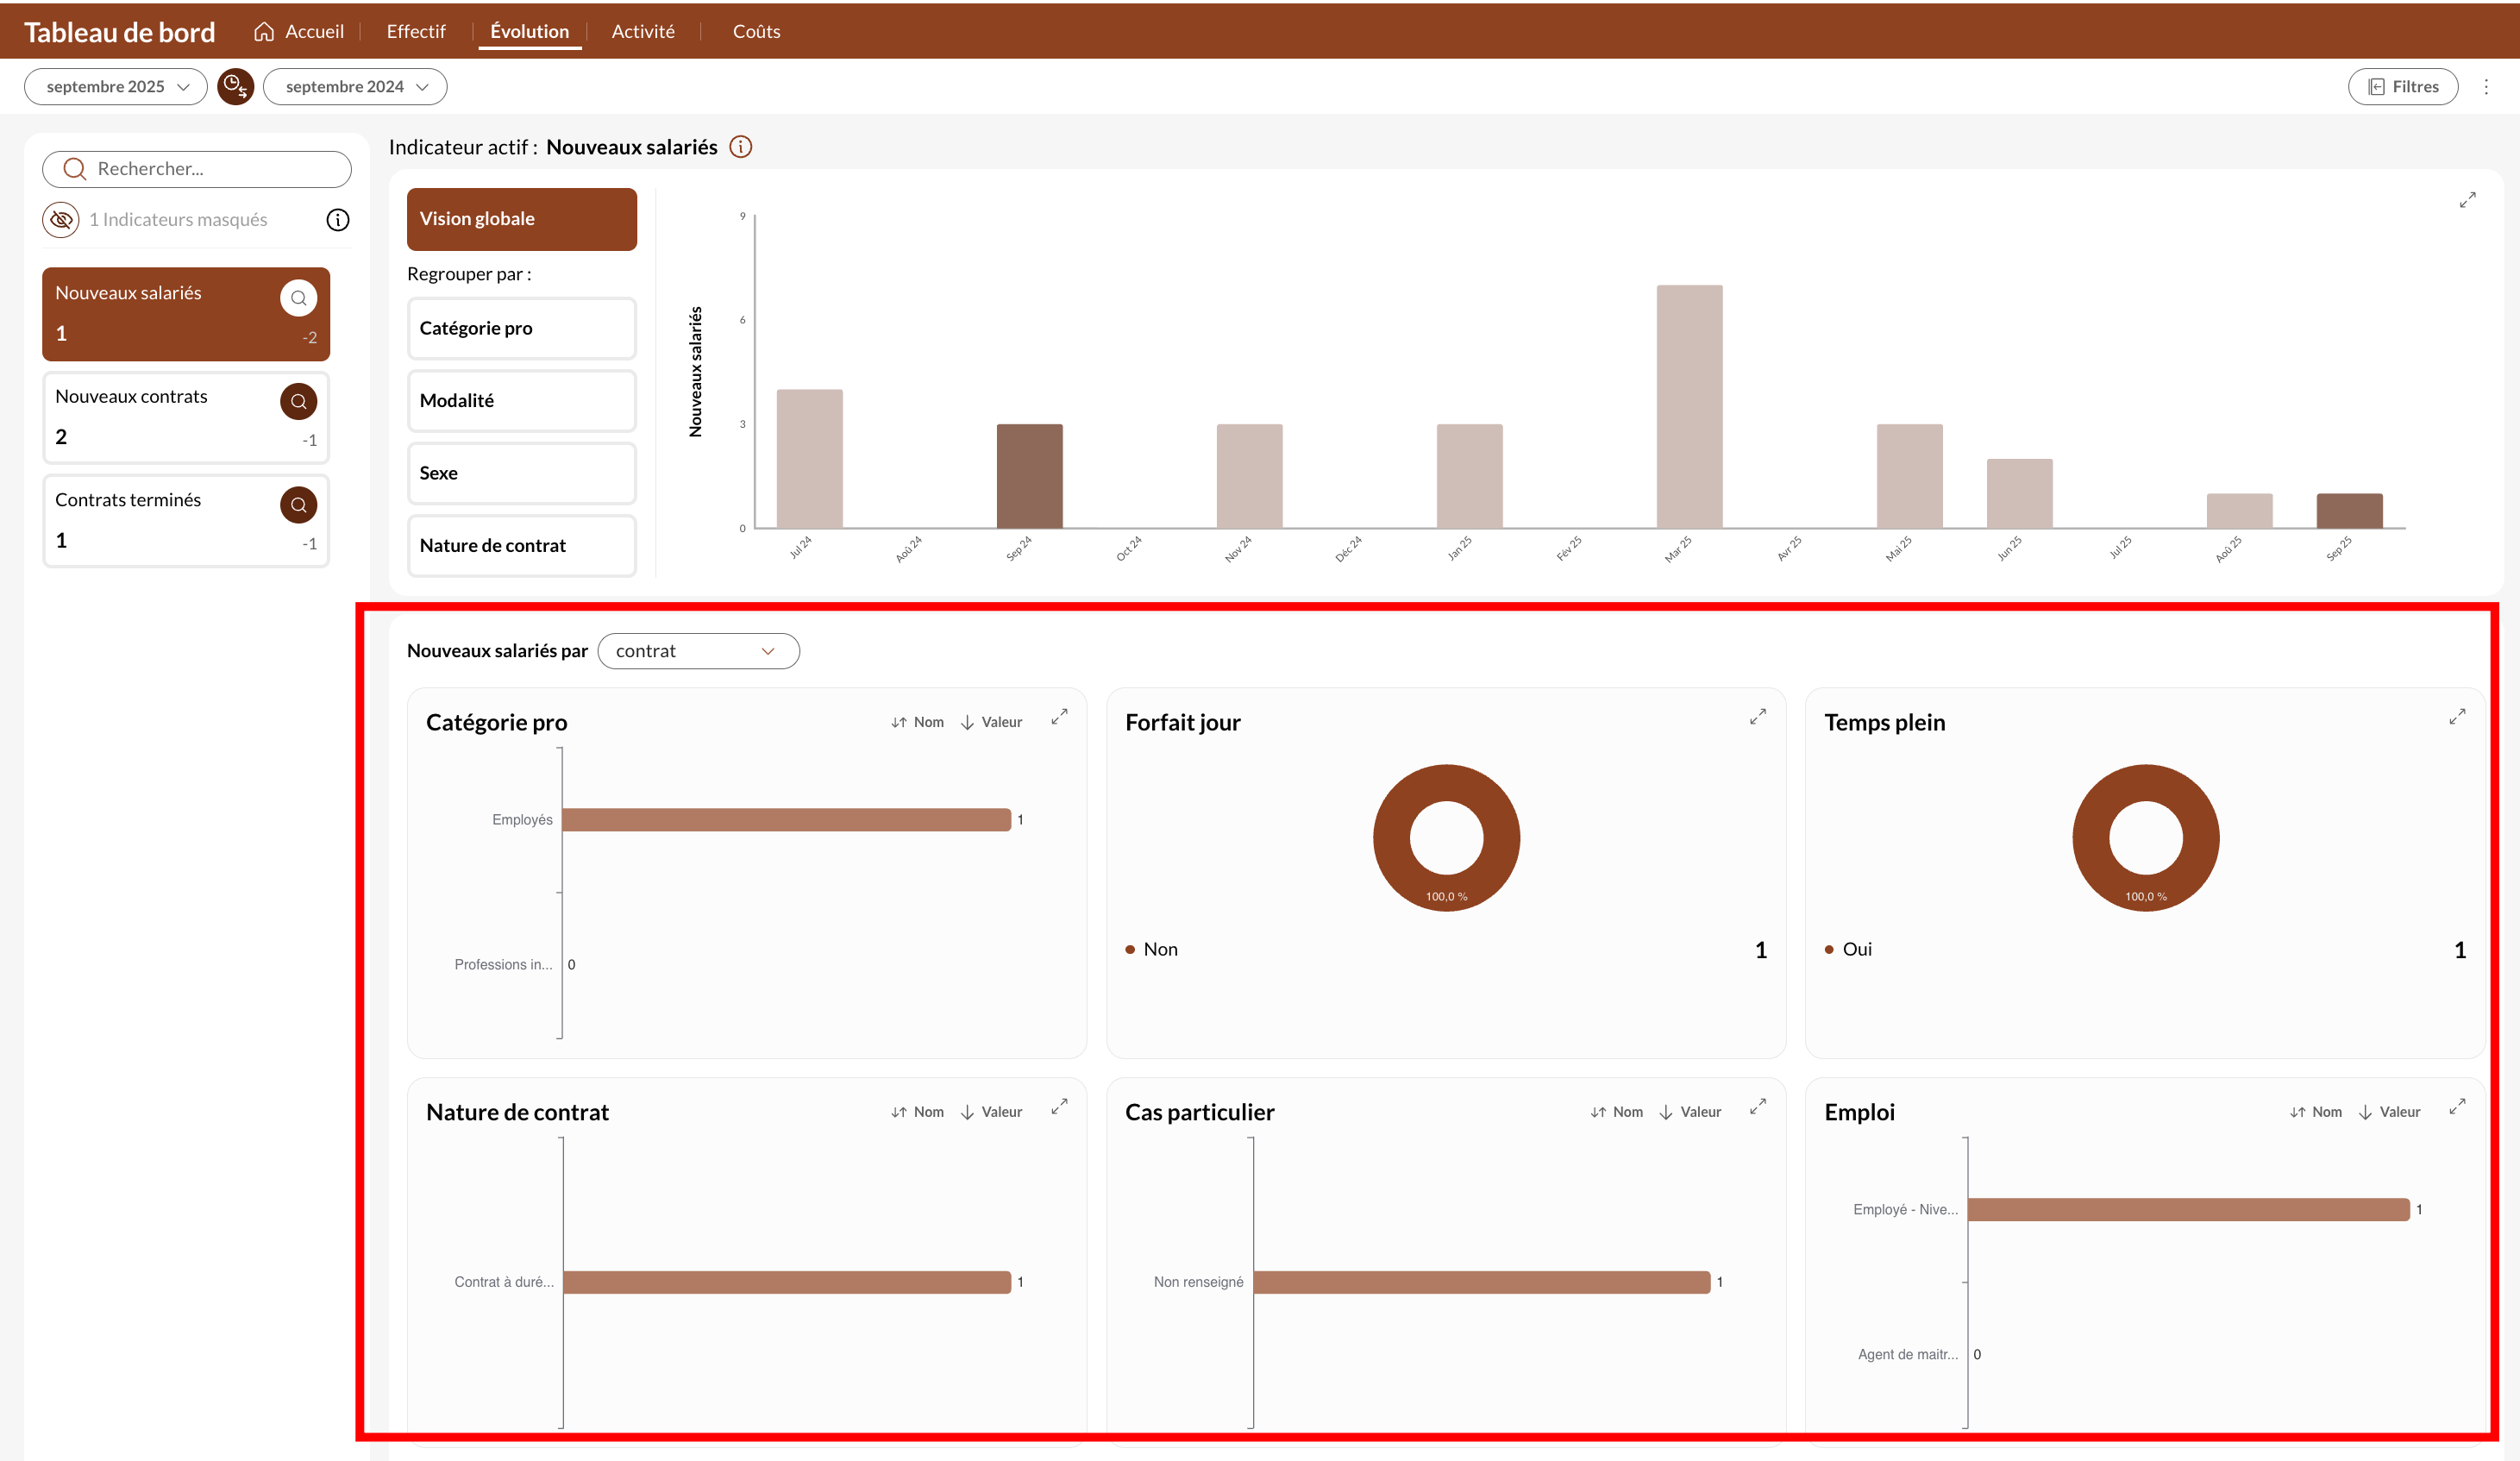Open the Filtres panel
This screenshot has height=1461, width=2520.
2402,87
